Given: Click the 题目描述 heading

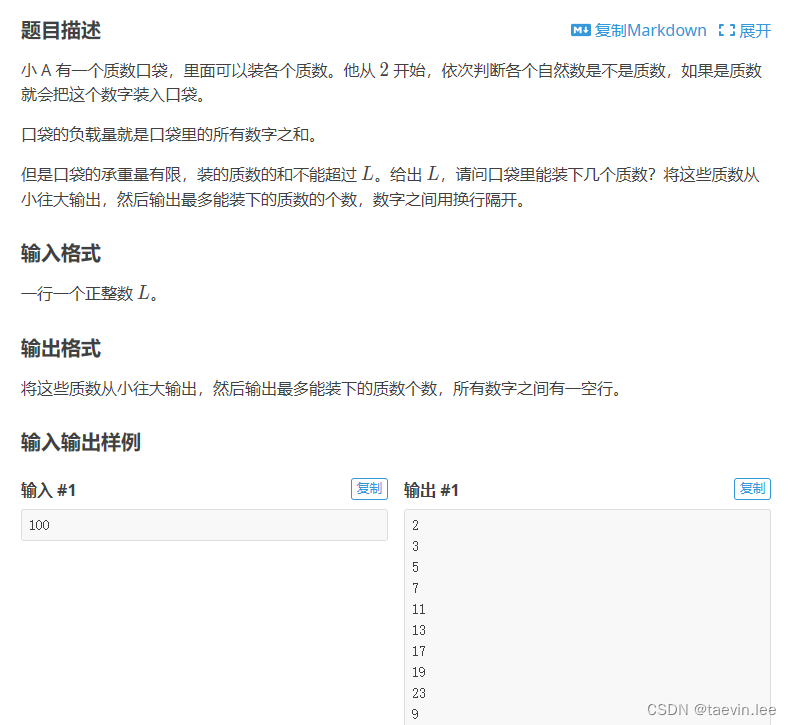Looking at the screenshot, I should pos(61,30).
